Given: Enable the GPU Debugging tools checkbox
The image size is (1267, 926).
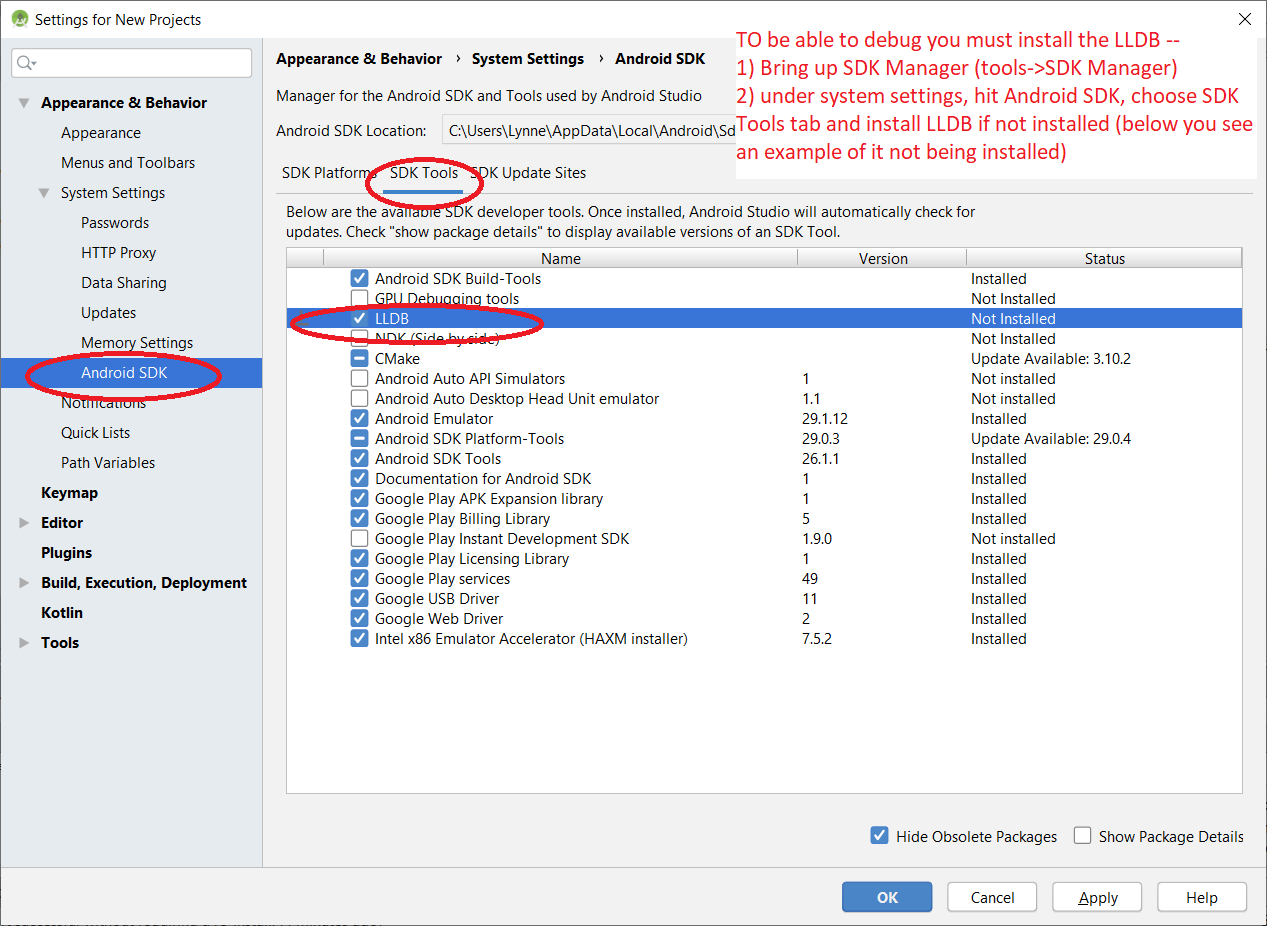Looking at the screenshot, I should tap(360, 299).
